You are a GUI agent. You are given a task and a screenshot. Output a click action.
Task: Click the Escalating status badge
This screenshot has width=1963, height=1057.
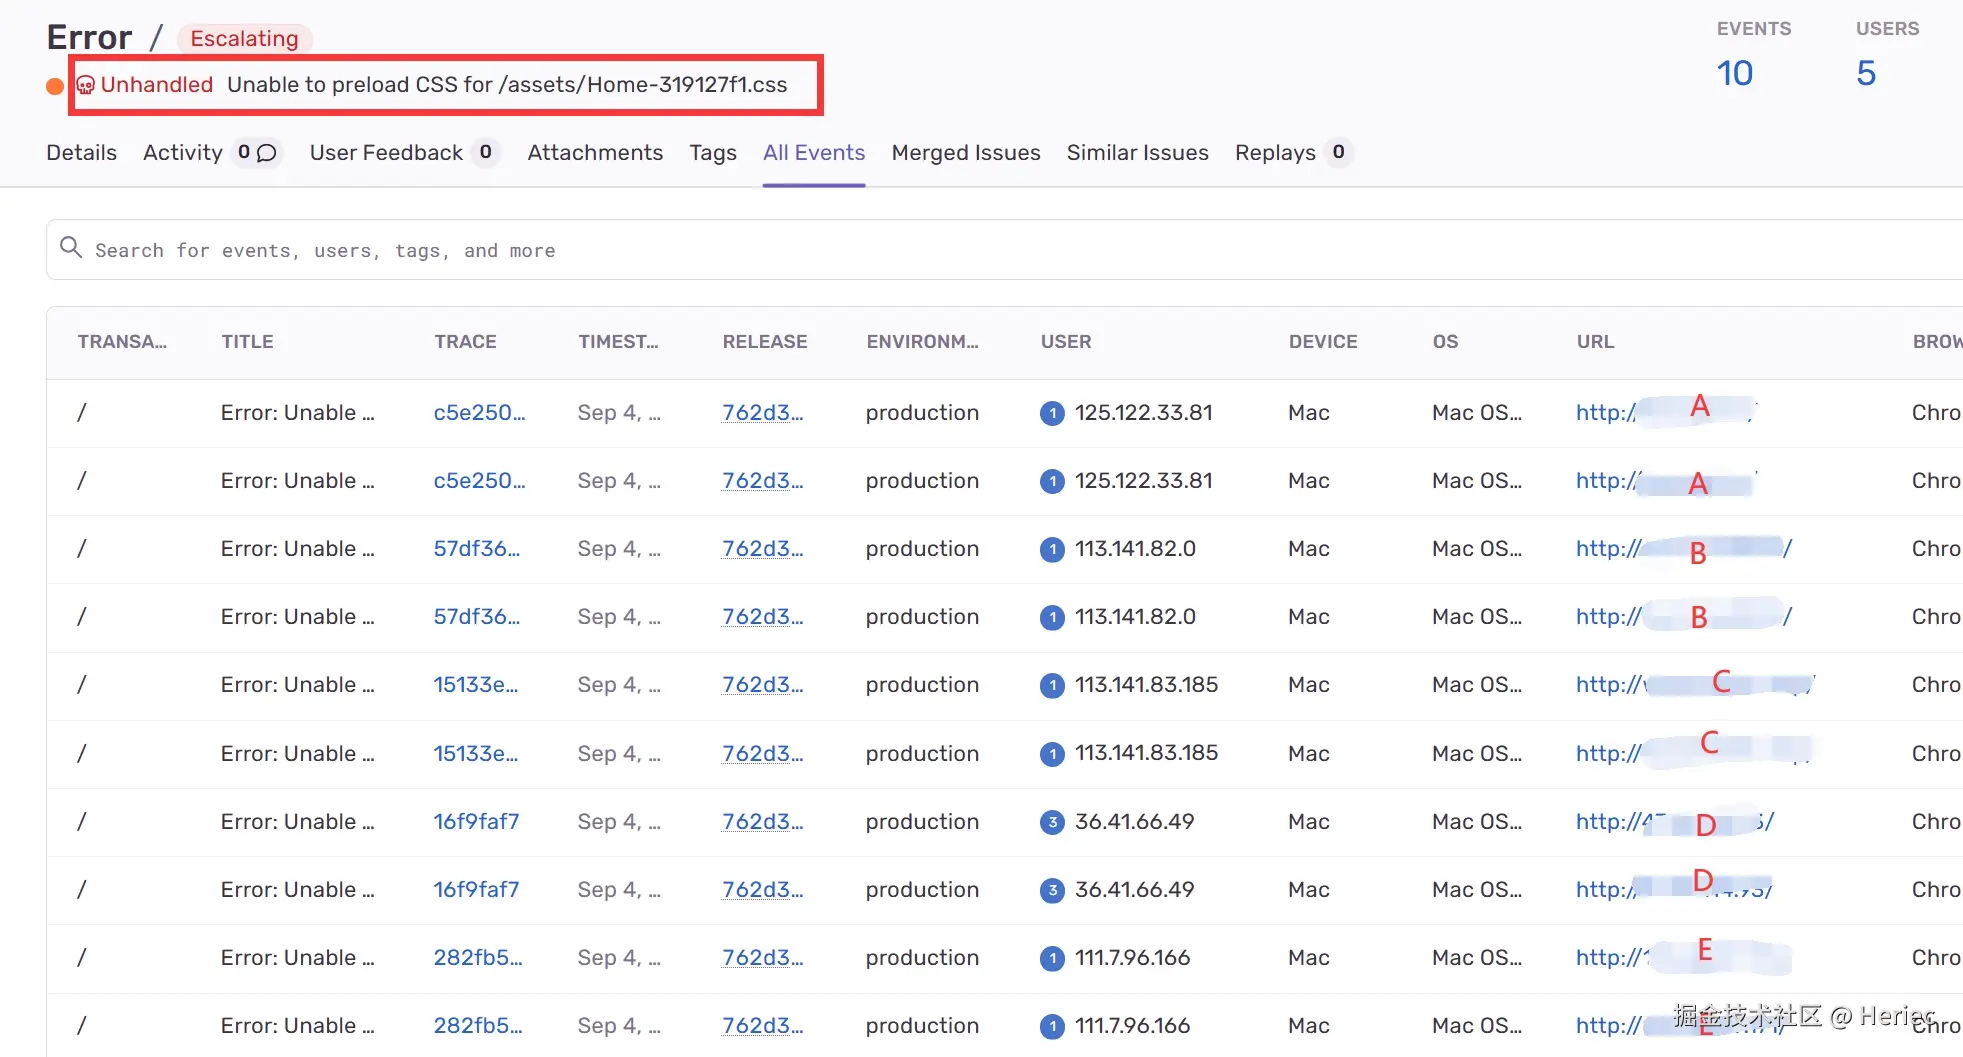click(244, 39)
